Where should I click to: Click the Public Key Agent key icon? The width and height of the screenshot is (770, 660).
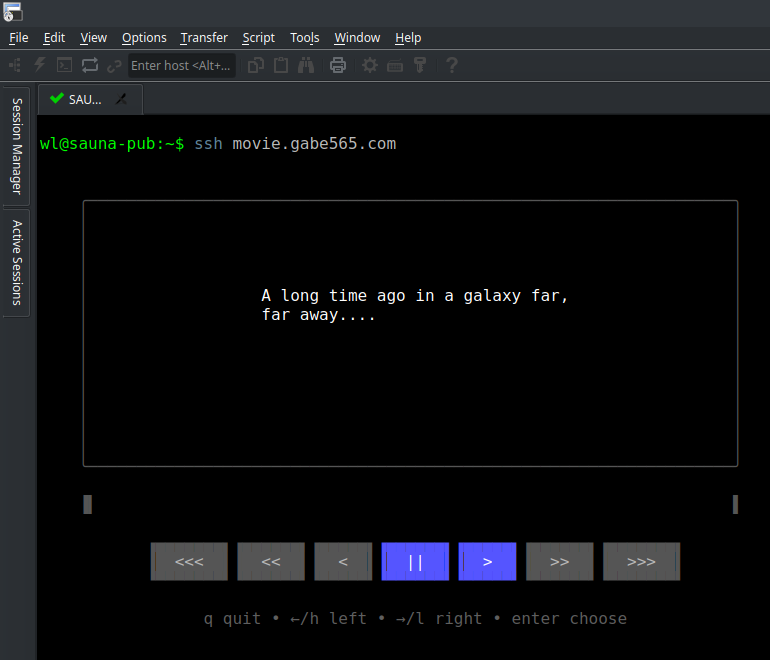(x=420, y=65)
